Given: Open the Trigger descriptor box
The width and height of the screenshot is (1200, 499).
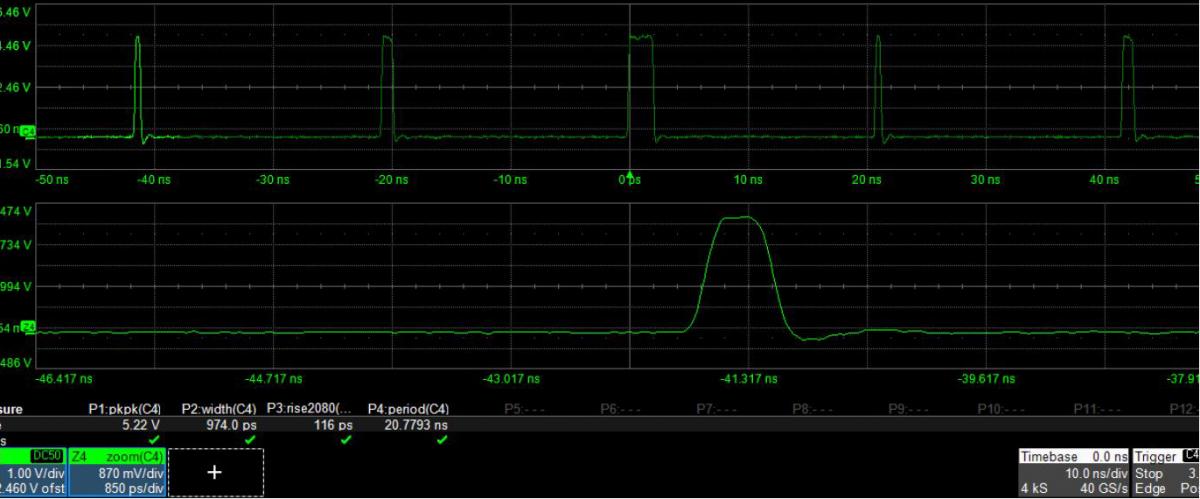Looking at the screenshot, I should coord(1166,472).
